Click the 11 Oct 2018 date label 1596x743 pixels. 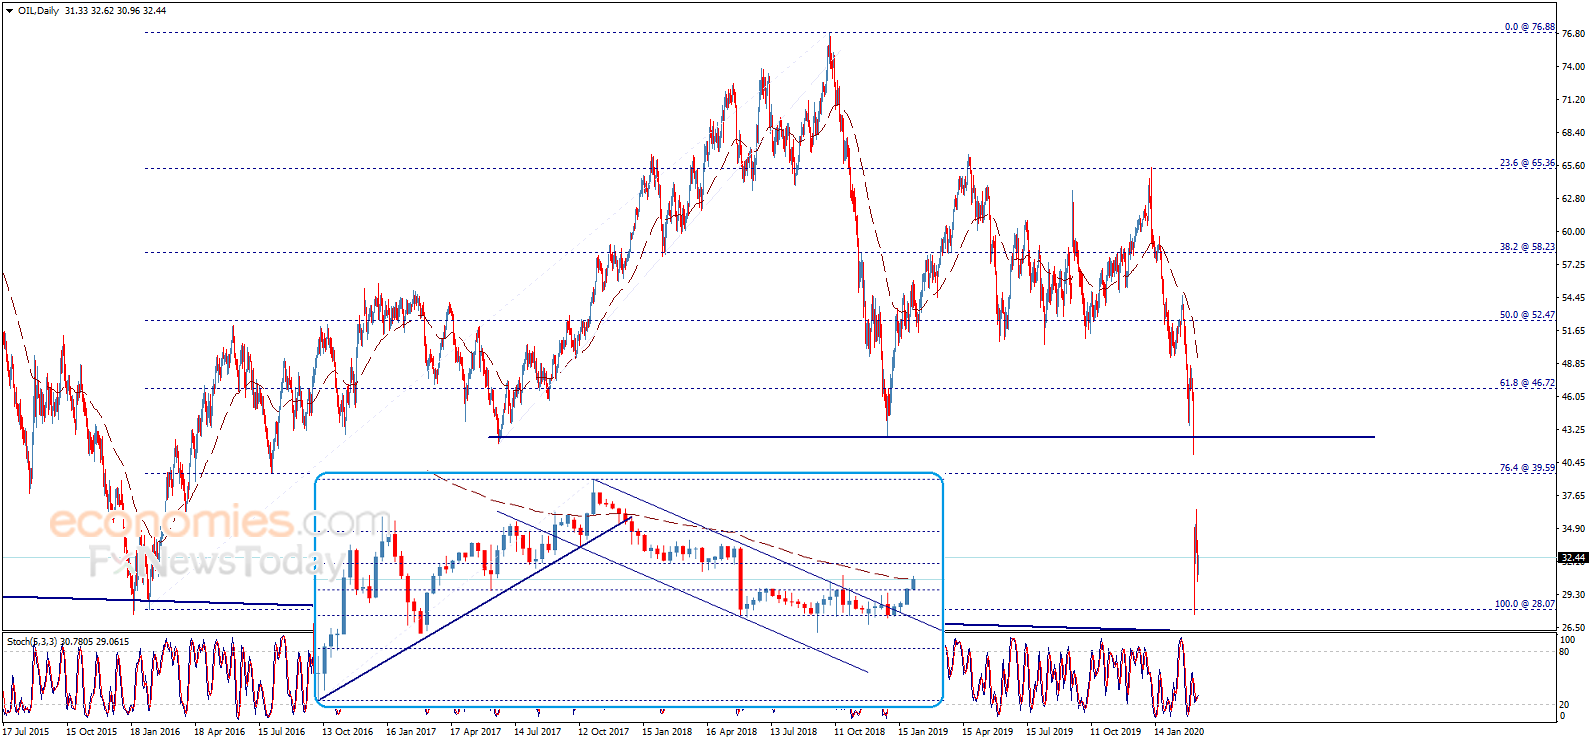(x=859, y=732)
